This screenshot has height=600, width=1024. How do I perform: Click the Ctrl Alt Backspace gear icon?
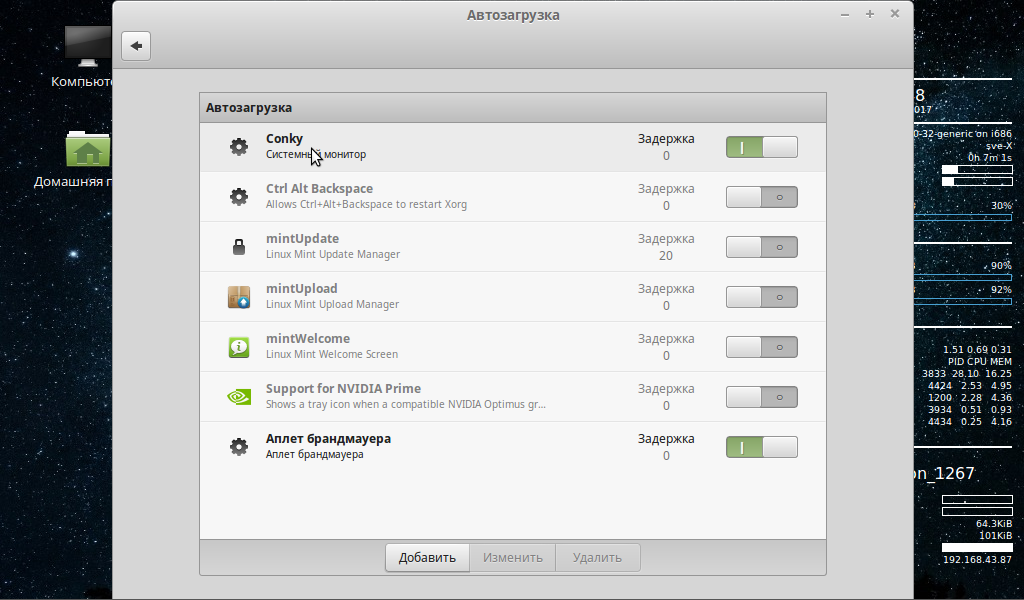239,197
